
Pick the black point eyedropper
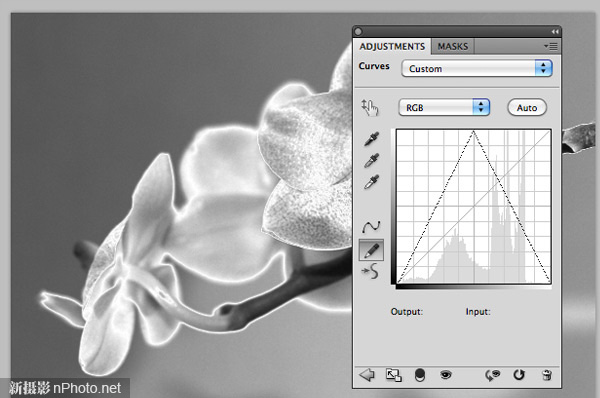[372, 139]
